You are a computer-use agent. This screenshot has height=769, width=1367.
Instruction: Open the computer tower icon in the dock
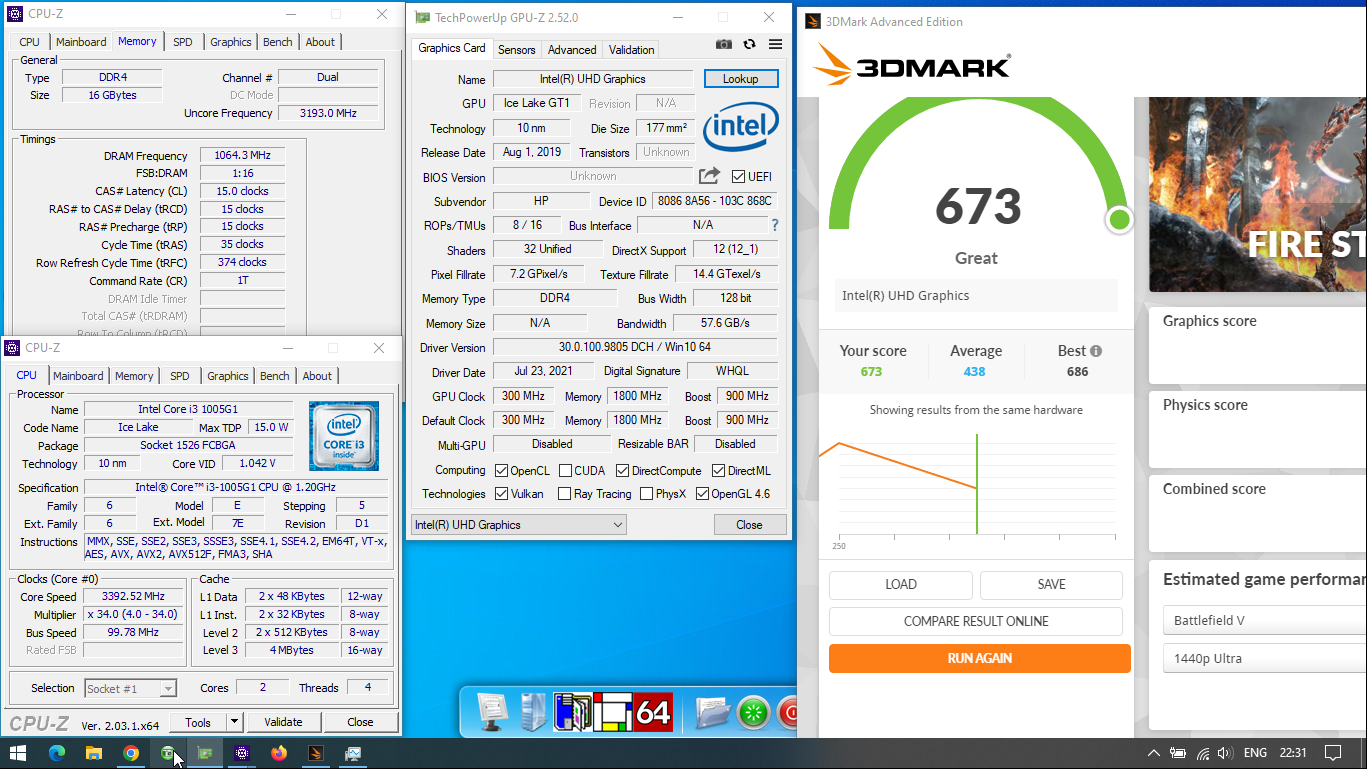534,711
